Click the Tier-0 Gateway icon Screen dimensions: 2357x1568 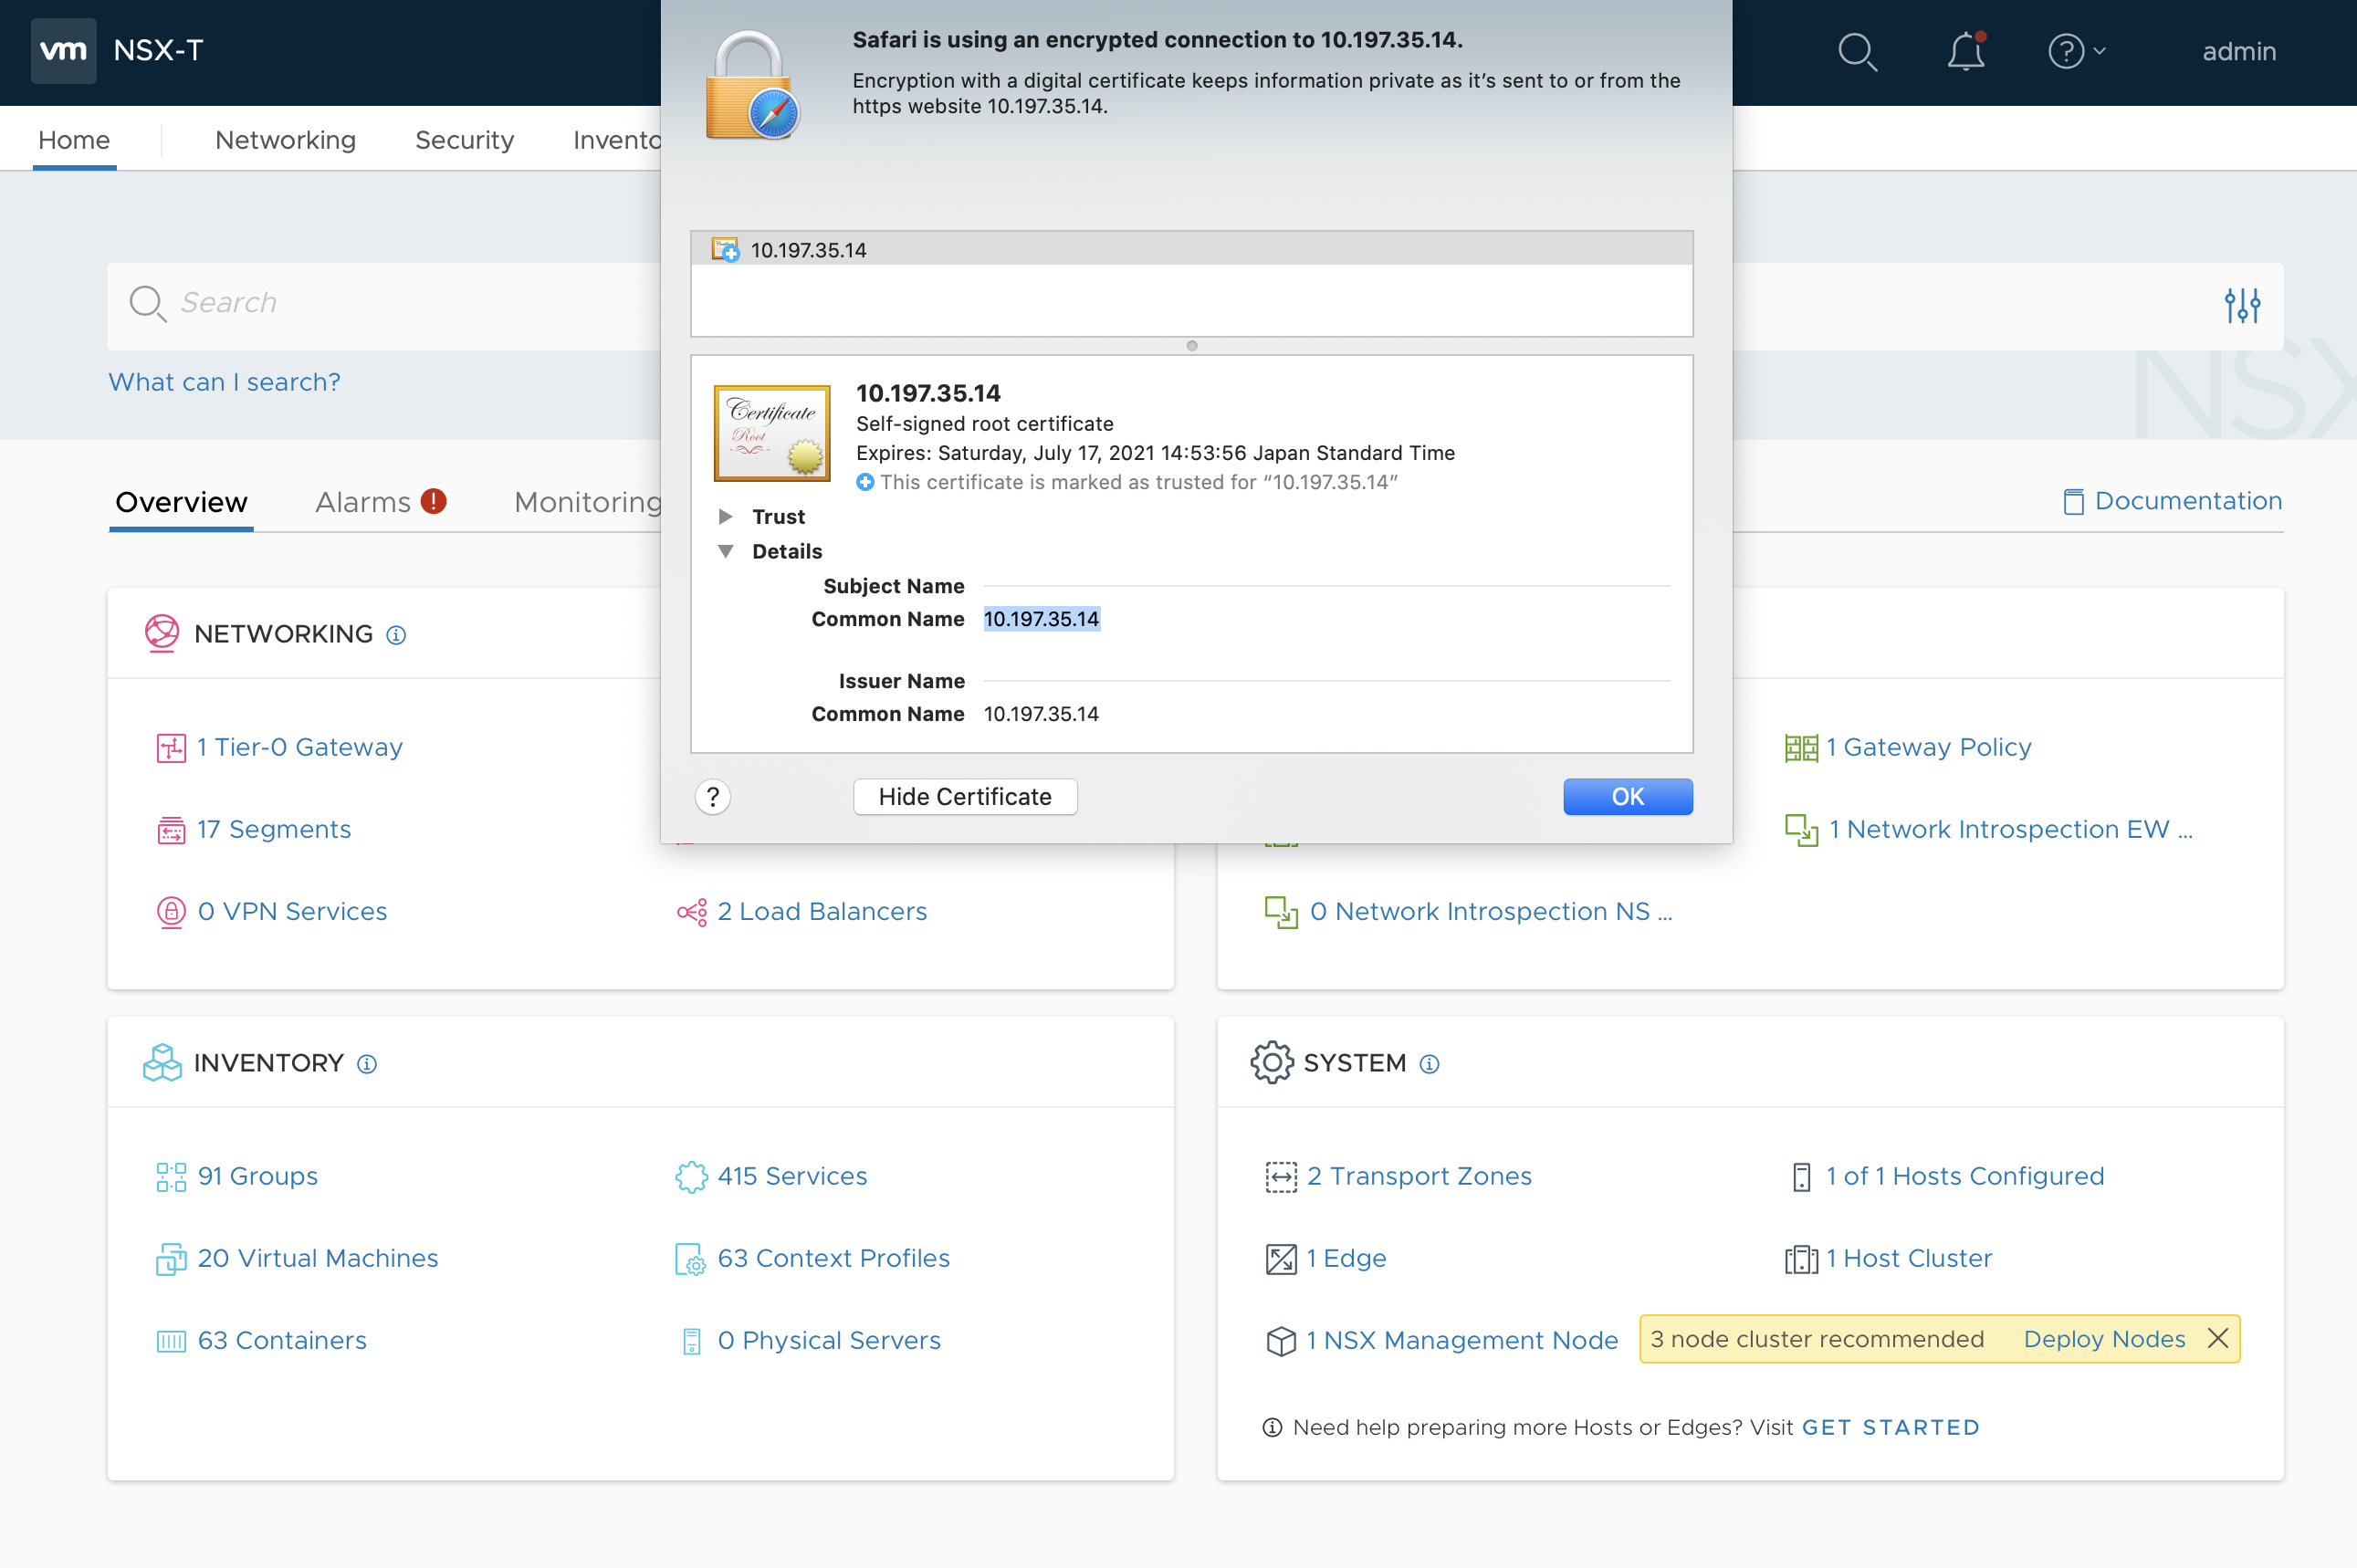point(171,748)
